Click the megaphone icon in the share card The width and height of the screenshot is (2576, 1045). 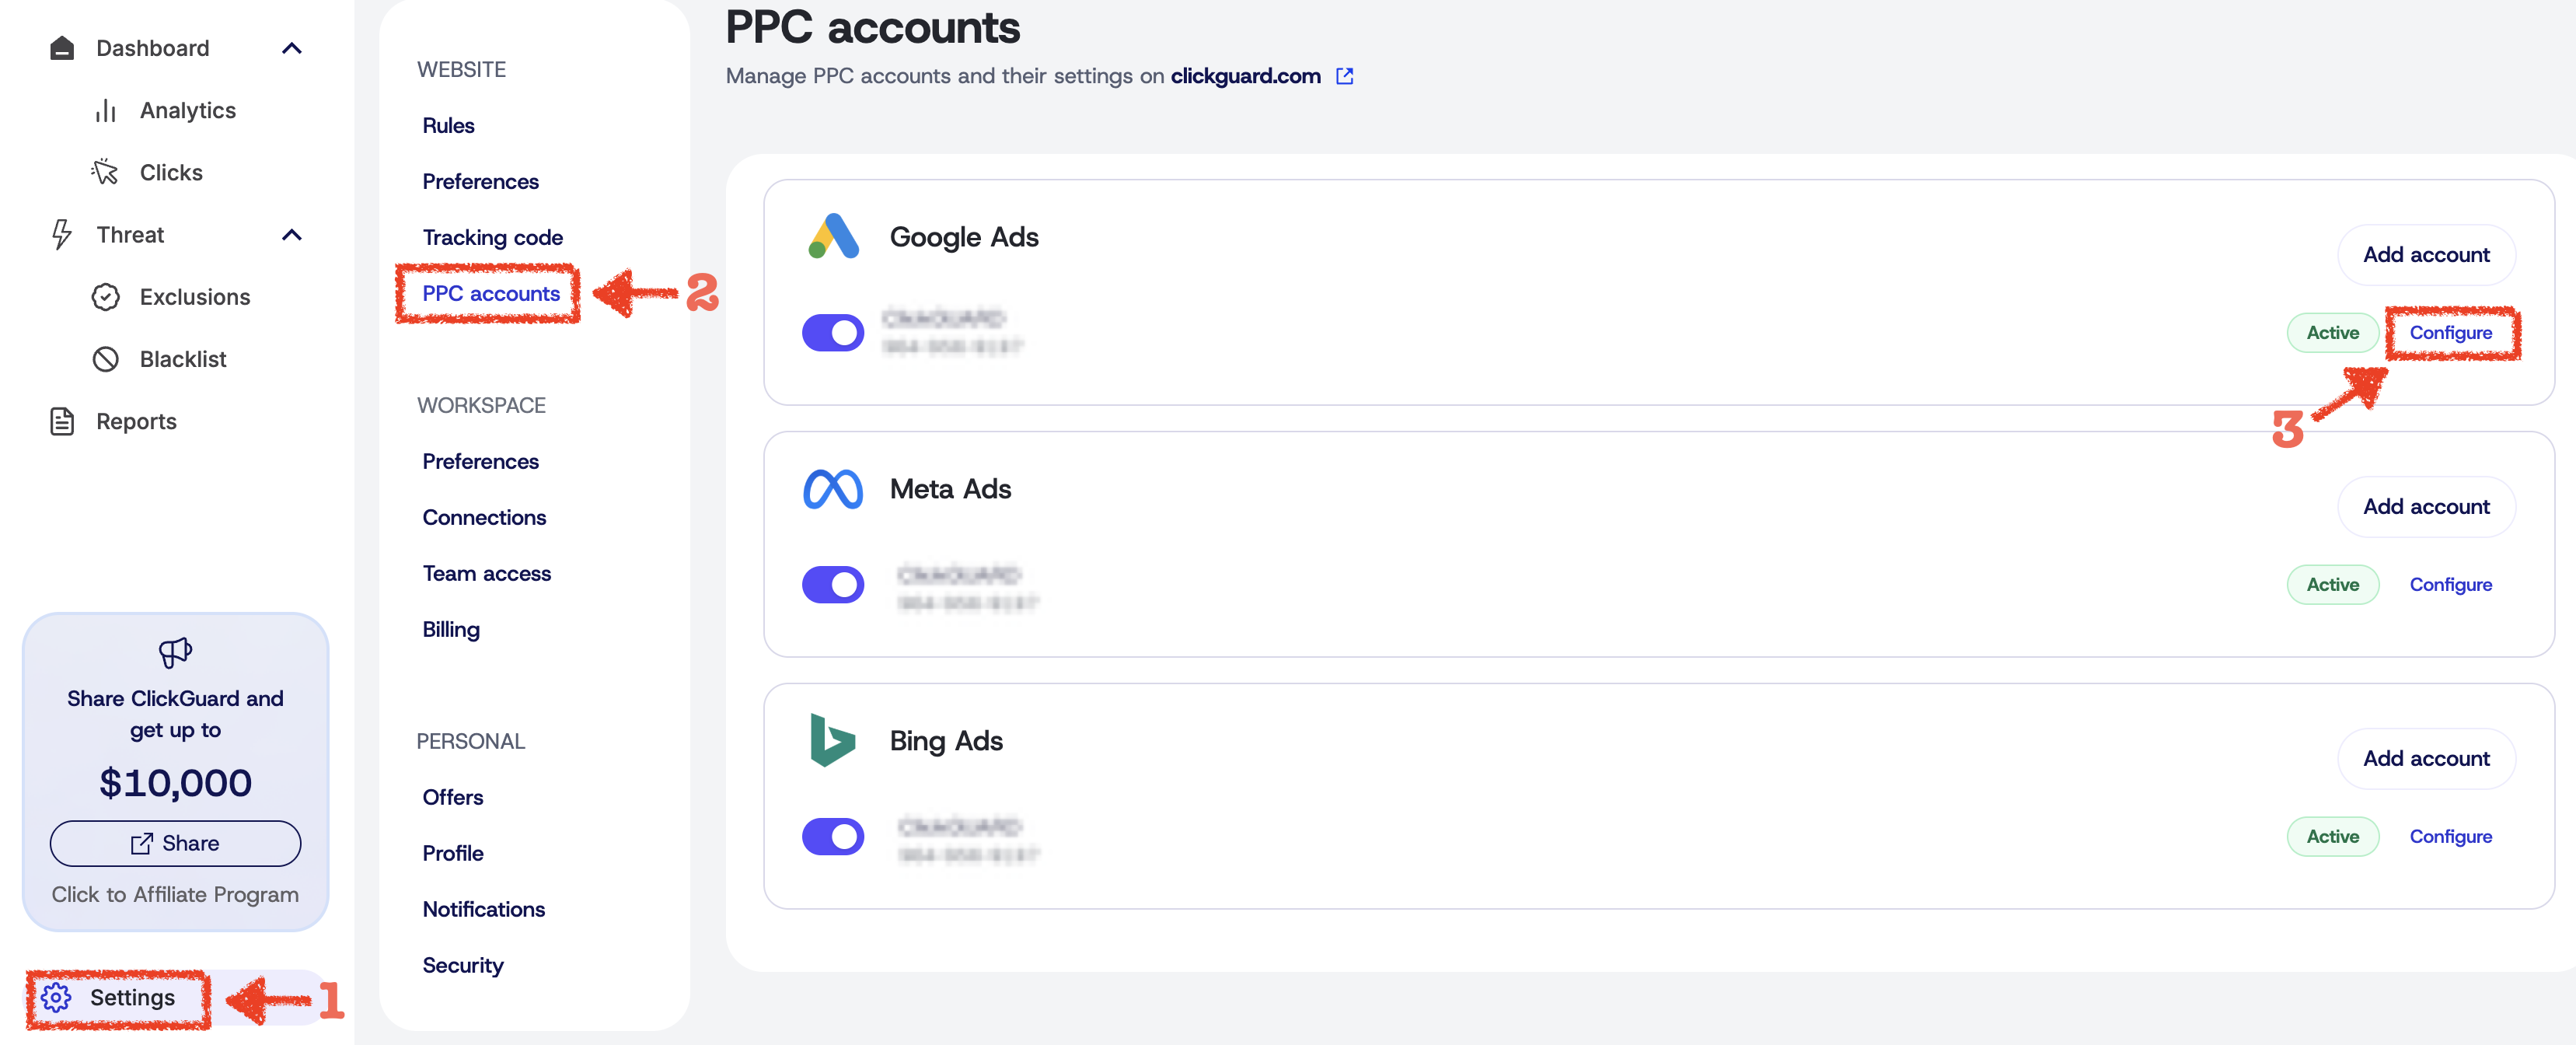click(175, 653)
